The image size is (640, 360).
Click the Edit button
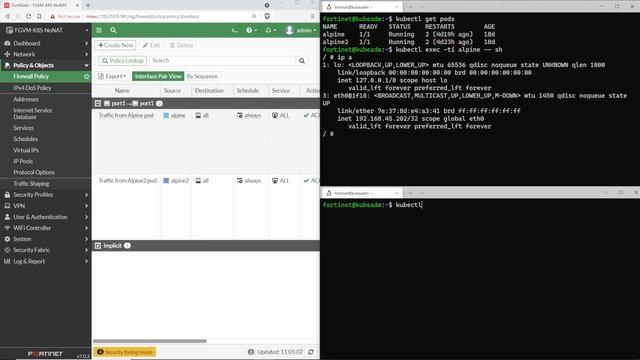pyautogui.click(x=151, y=45)
